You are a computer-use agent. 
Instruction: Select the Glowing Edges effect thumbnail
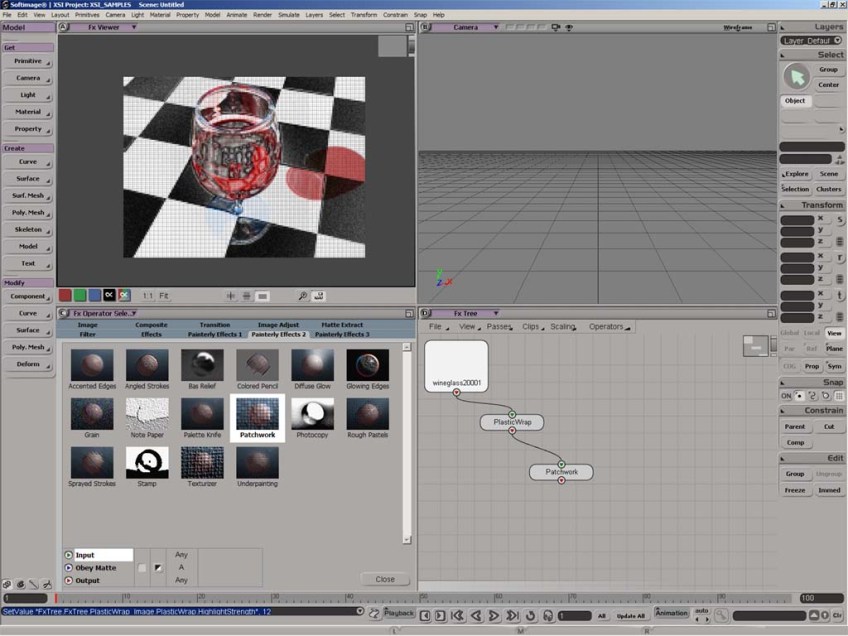point(367,366)
